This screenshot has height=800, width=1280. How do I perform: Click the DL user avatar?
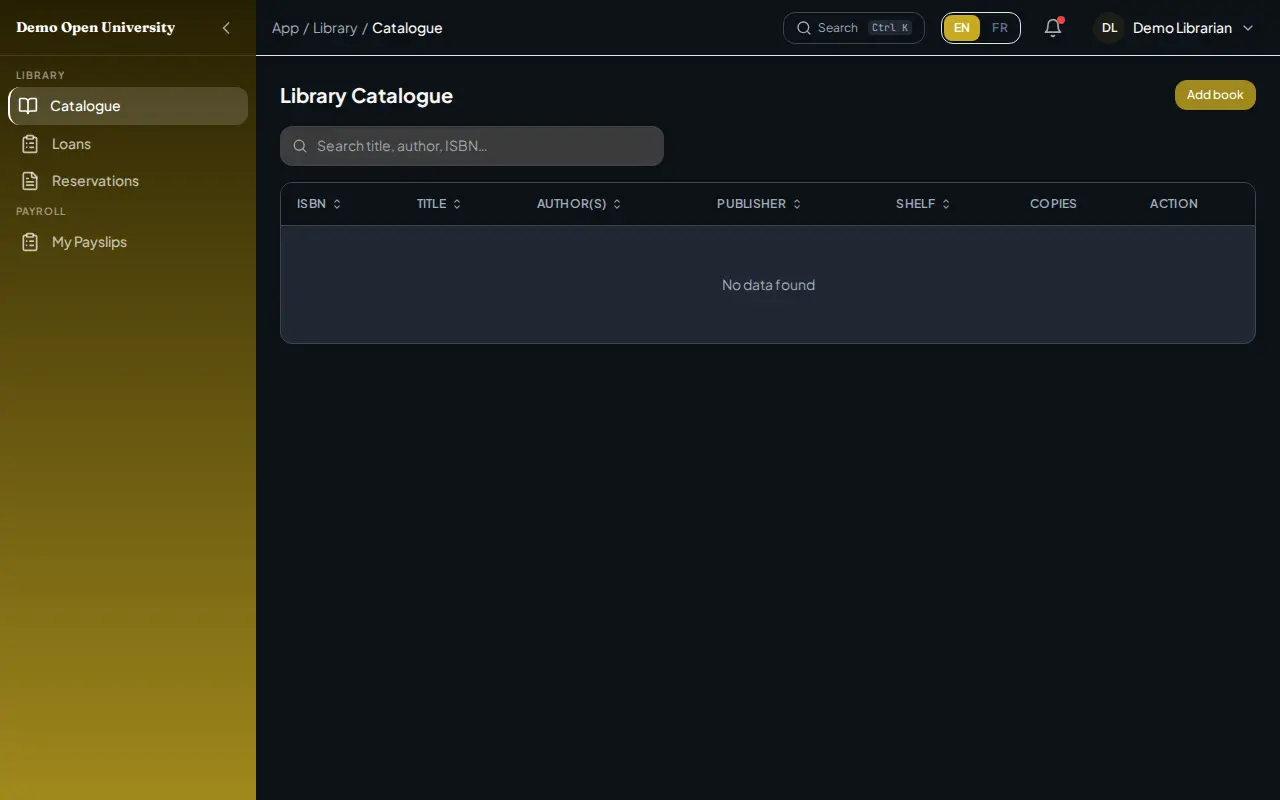point(1109,28)
